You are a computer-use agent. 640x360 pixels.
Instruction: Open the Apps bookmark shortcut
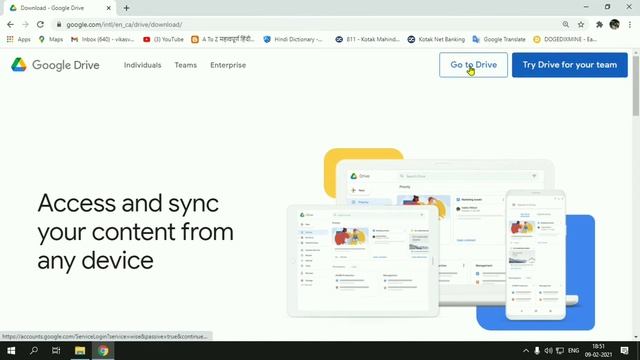point(19,39)
